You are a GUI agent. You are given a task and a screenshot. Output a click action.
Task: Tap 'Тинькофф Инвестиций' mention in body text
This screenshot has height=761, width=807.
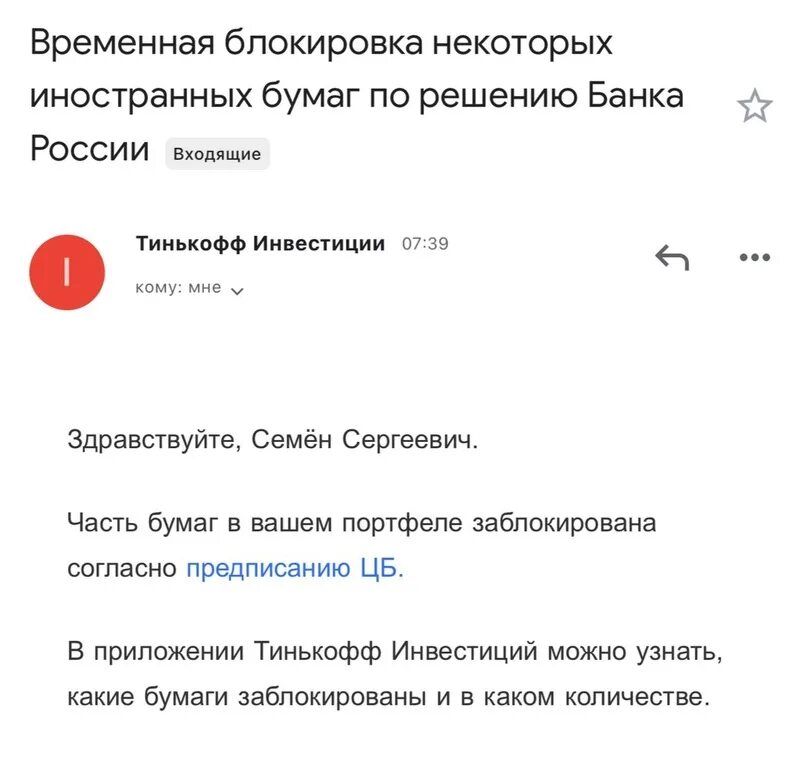[396, 651]
